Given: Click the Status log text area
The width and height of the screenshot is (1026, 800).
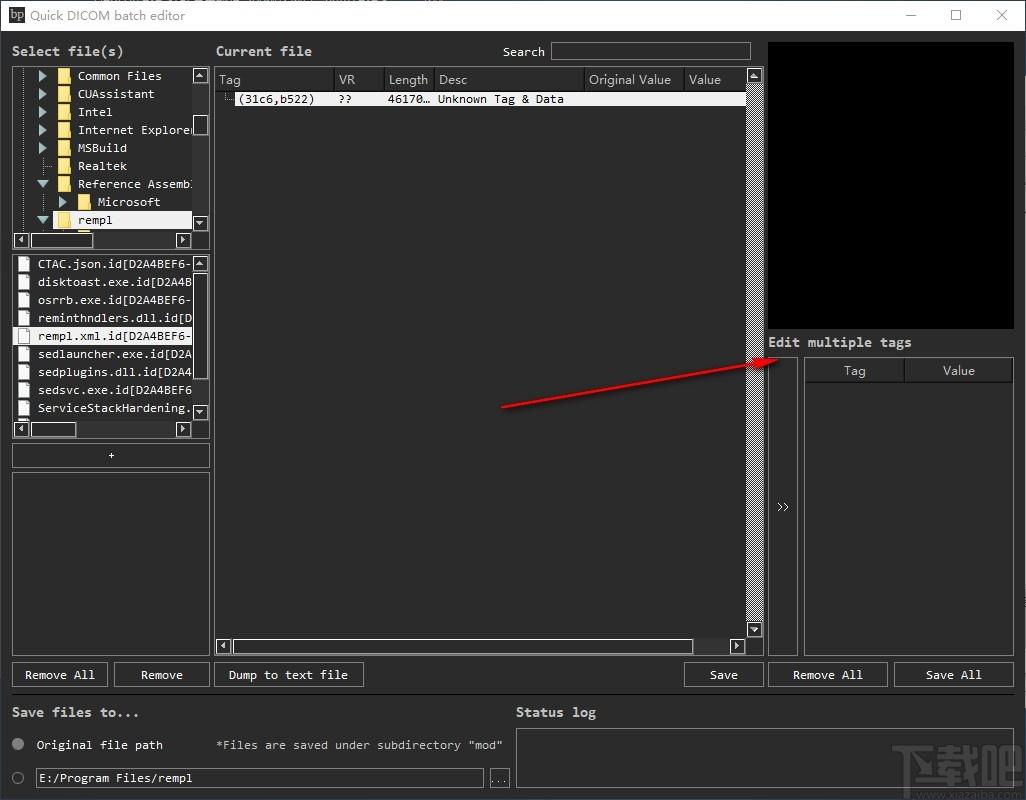Looking at the screenshot, I should 764,758.
